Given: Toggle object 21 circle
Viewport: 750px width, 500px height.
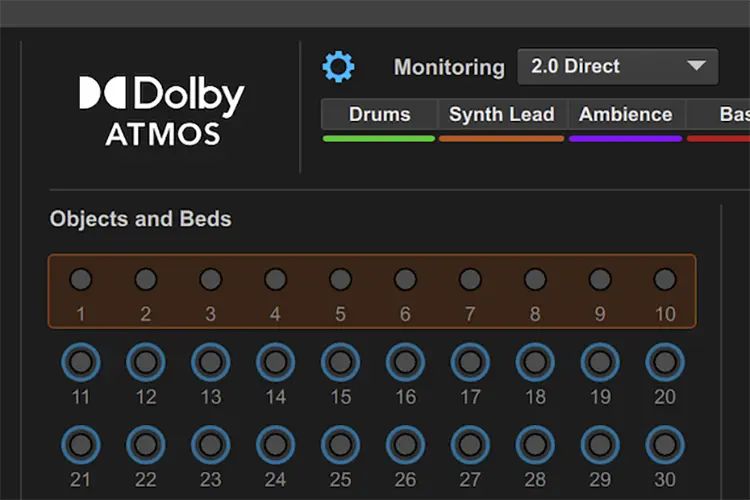Looking at the screenshot, I should 81,445.
